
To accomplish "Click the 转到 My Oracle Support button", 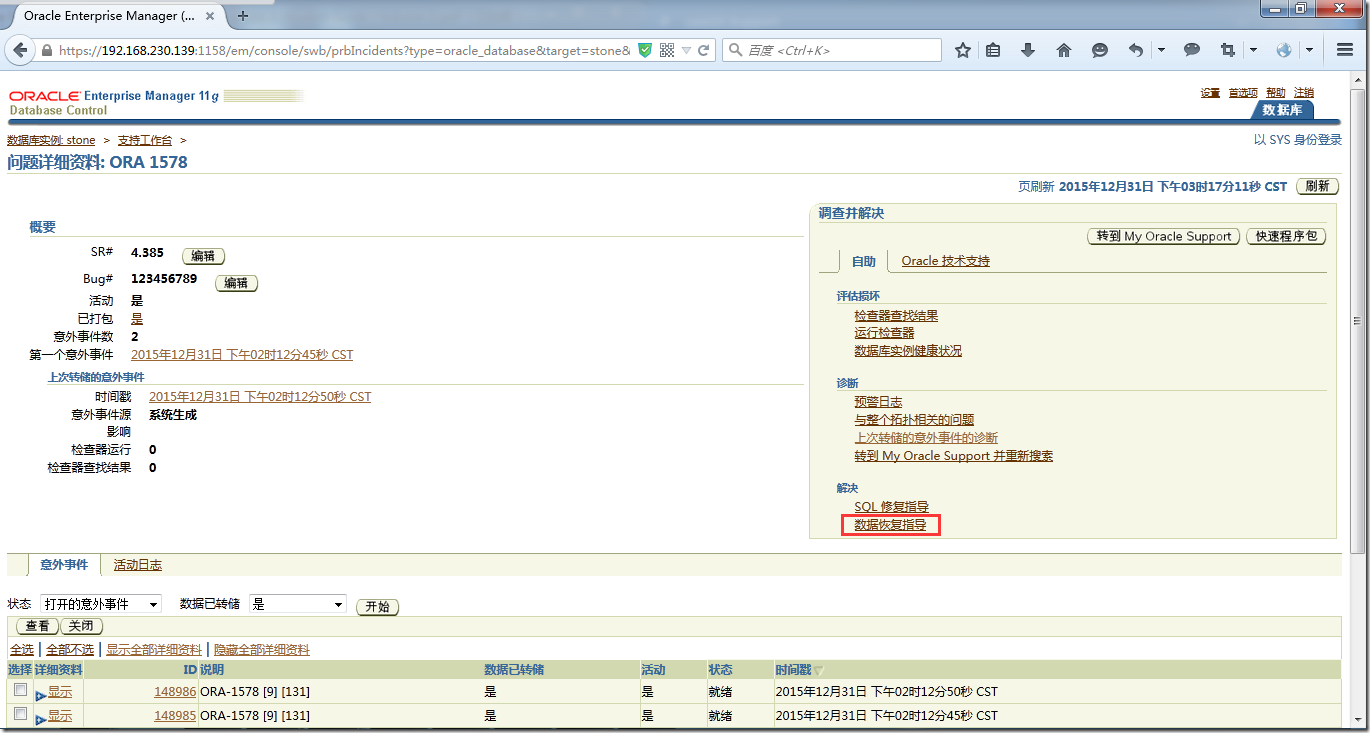I will (x=1163, y=236).
